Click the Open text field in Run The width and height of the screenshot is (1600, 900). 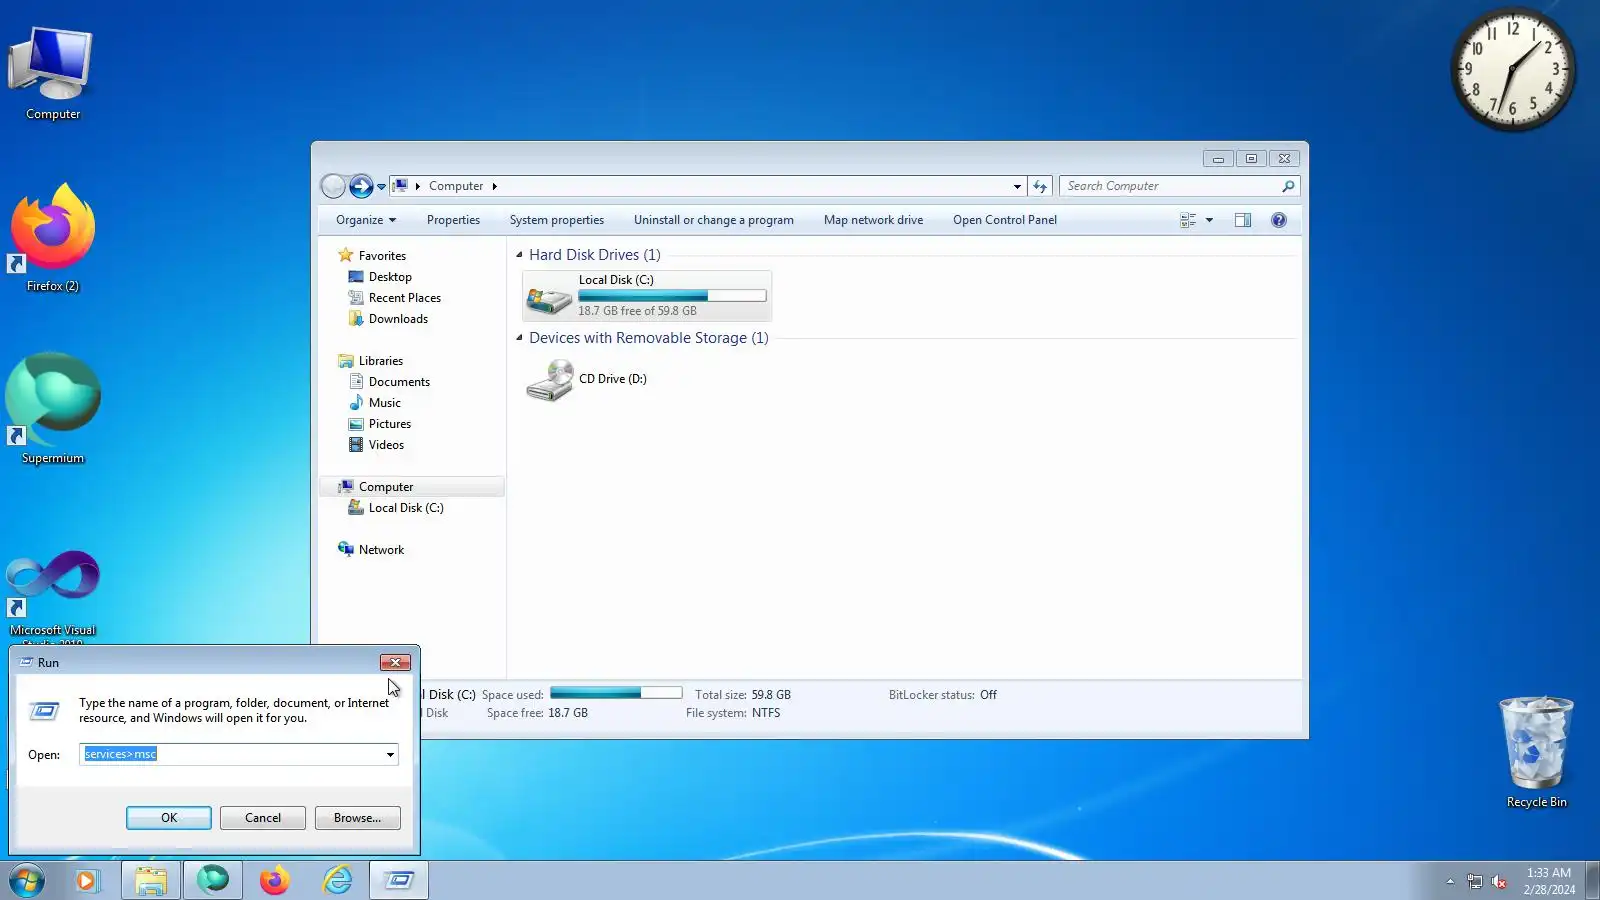(x=231, y=755)
